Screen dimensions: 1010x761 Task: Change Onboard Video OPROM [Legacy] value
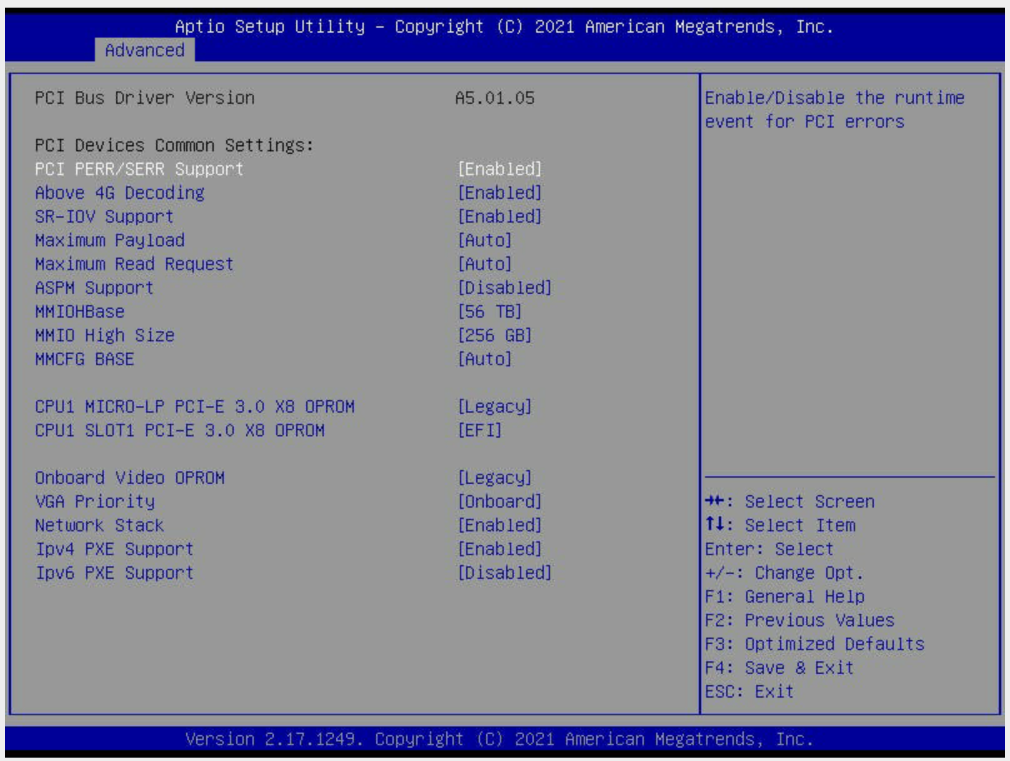[495, 478]
